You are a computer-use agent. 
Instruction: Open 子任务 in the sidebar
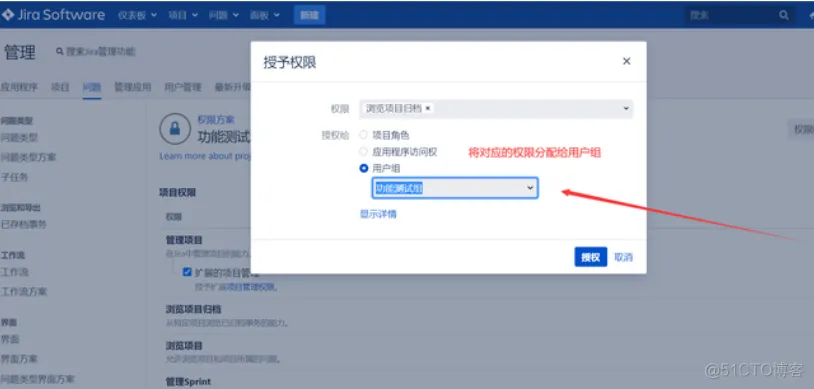point(15,177)
